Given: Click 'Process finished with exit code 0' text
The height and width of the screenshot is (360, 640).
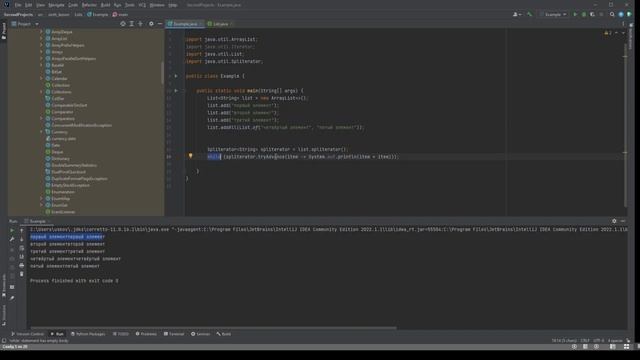Looking at the screenshot, I should pyautogui.click(x=74, y=281).
